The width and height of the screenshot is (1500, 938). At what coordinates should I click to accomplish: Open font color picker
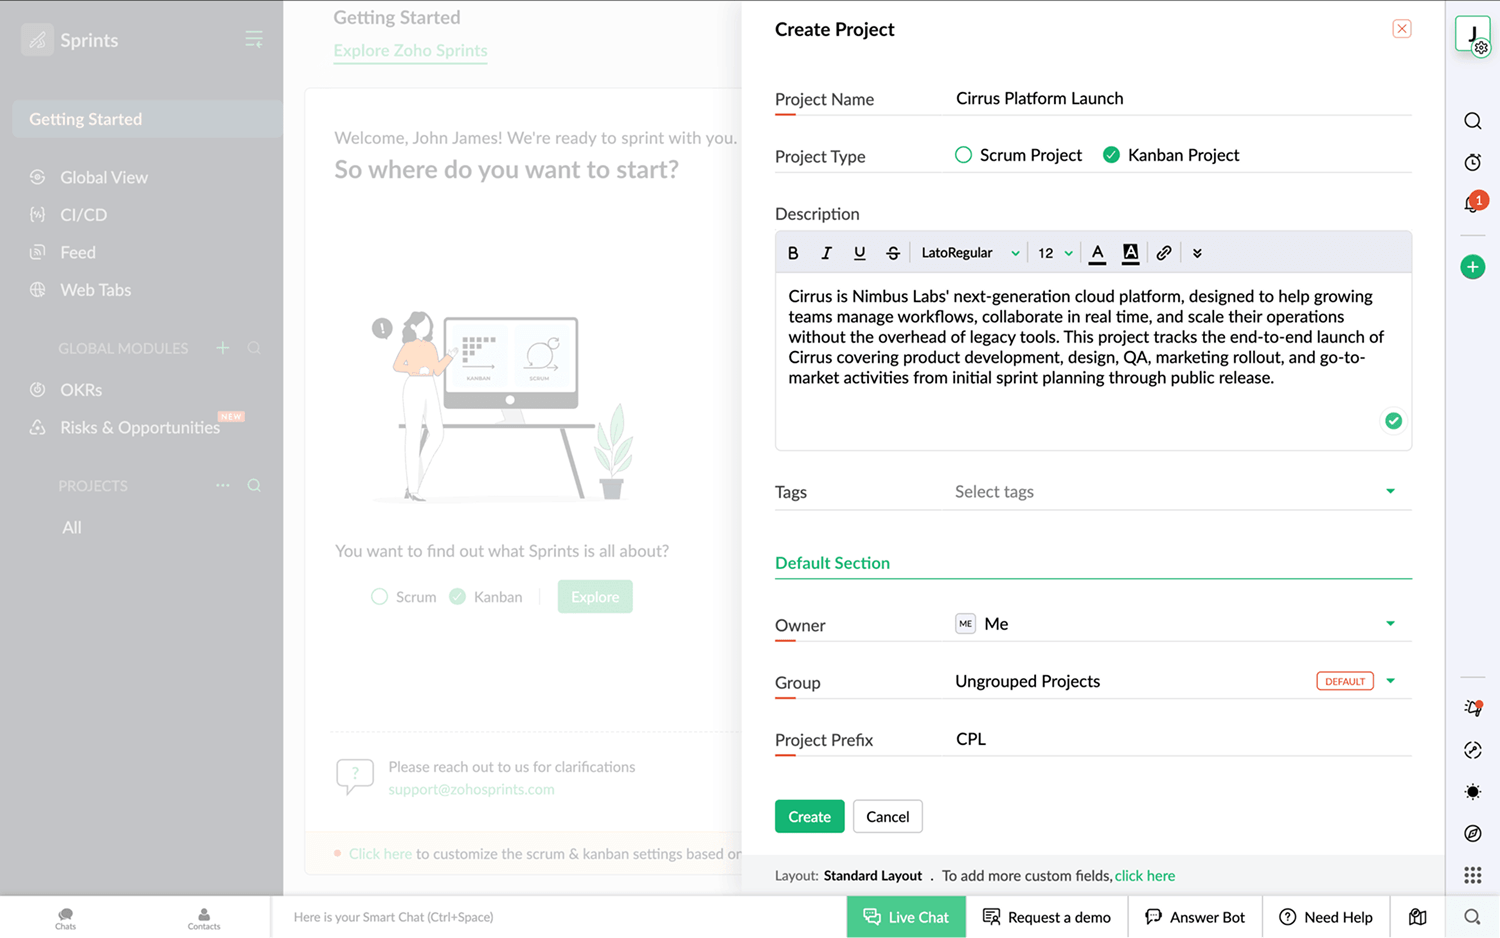(x=1097, y=253)
